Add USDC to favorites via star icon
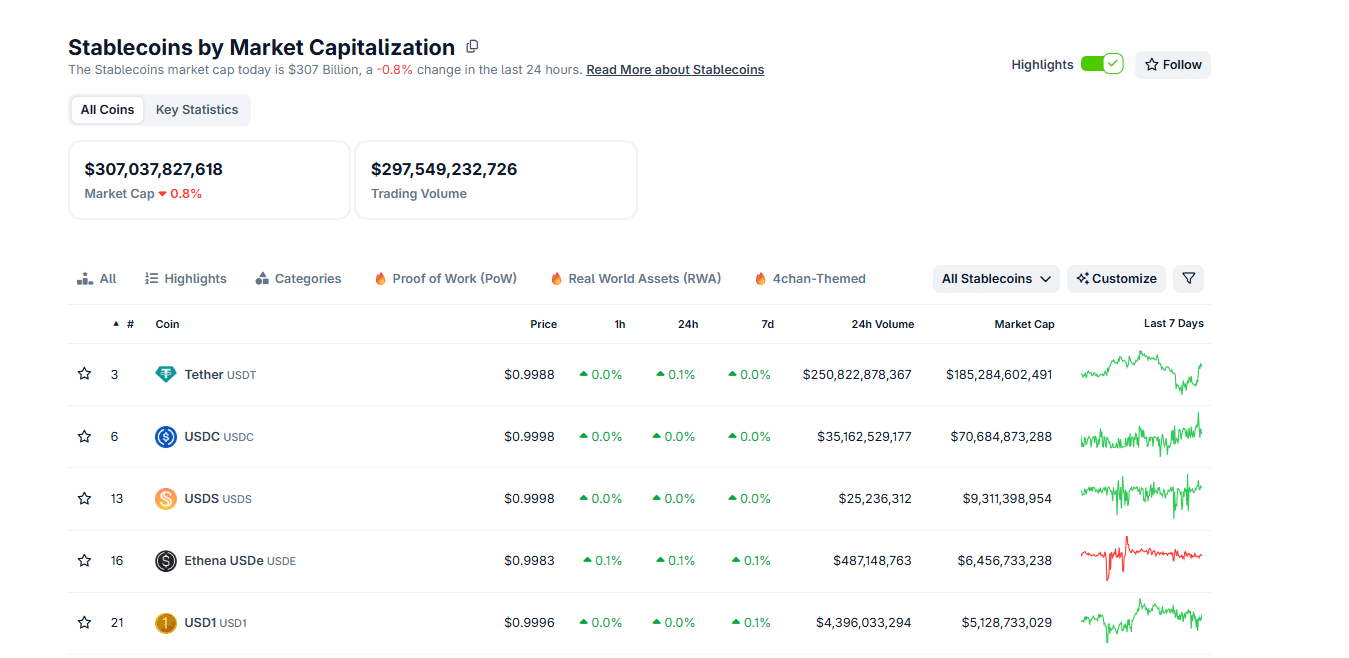 click(x=84, y=436)
